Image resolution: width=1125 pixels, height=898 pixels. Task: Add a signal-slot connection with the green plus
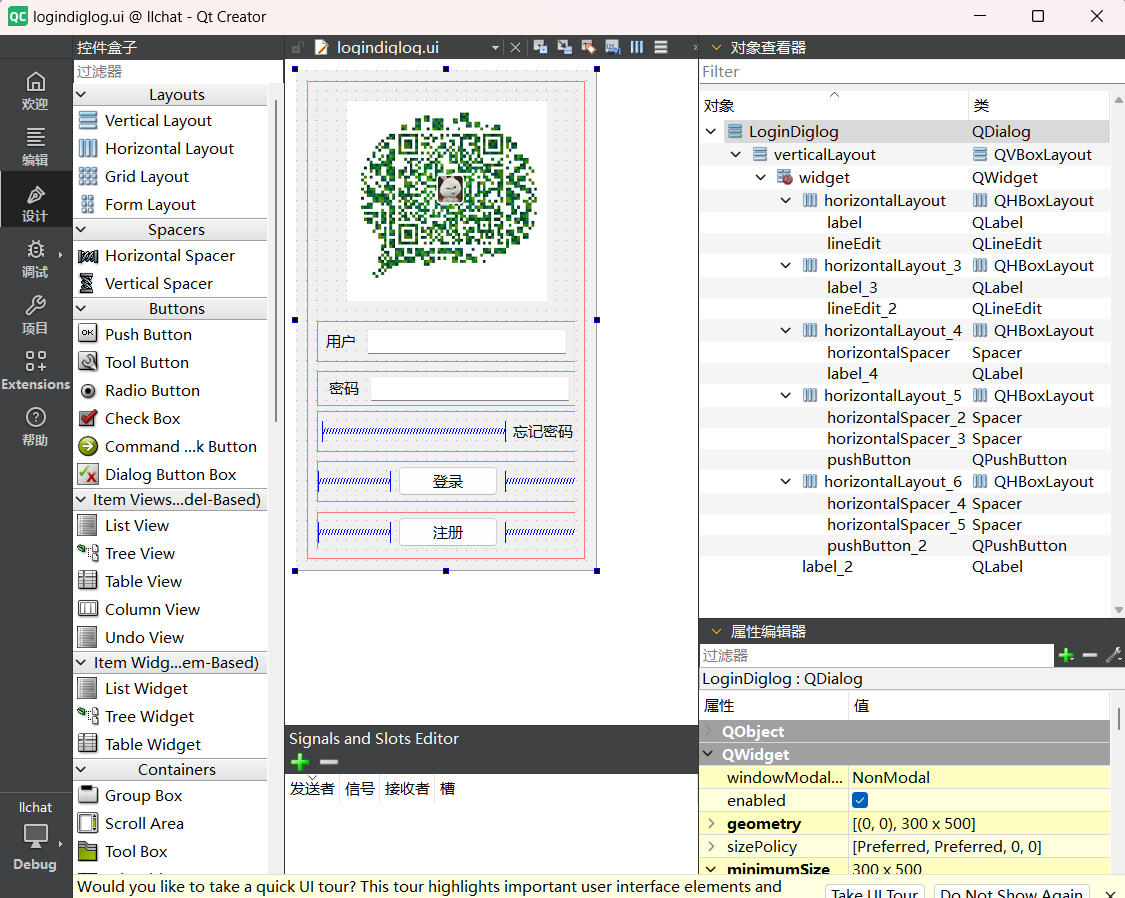coord(300,762)
